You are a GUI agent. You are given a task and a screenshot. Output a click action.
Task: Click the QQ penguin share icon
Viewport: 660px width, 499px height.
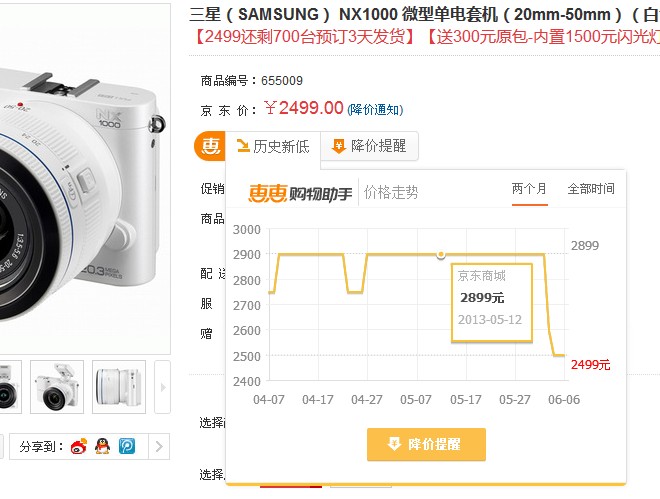[102, 446]
